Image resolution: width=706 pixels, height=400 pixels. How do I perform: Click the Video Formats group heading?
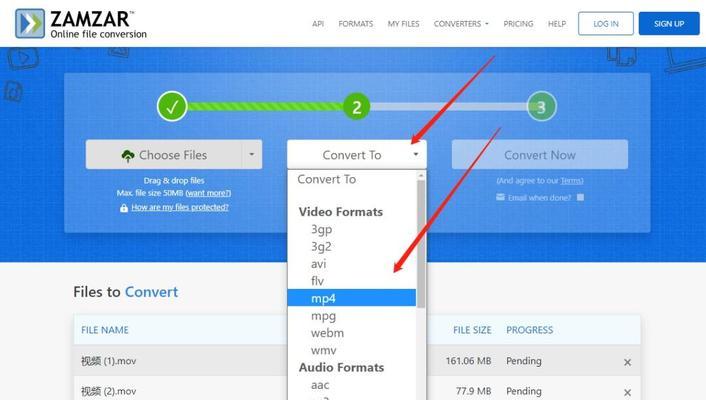[341, 212]
